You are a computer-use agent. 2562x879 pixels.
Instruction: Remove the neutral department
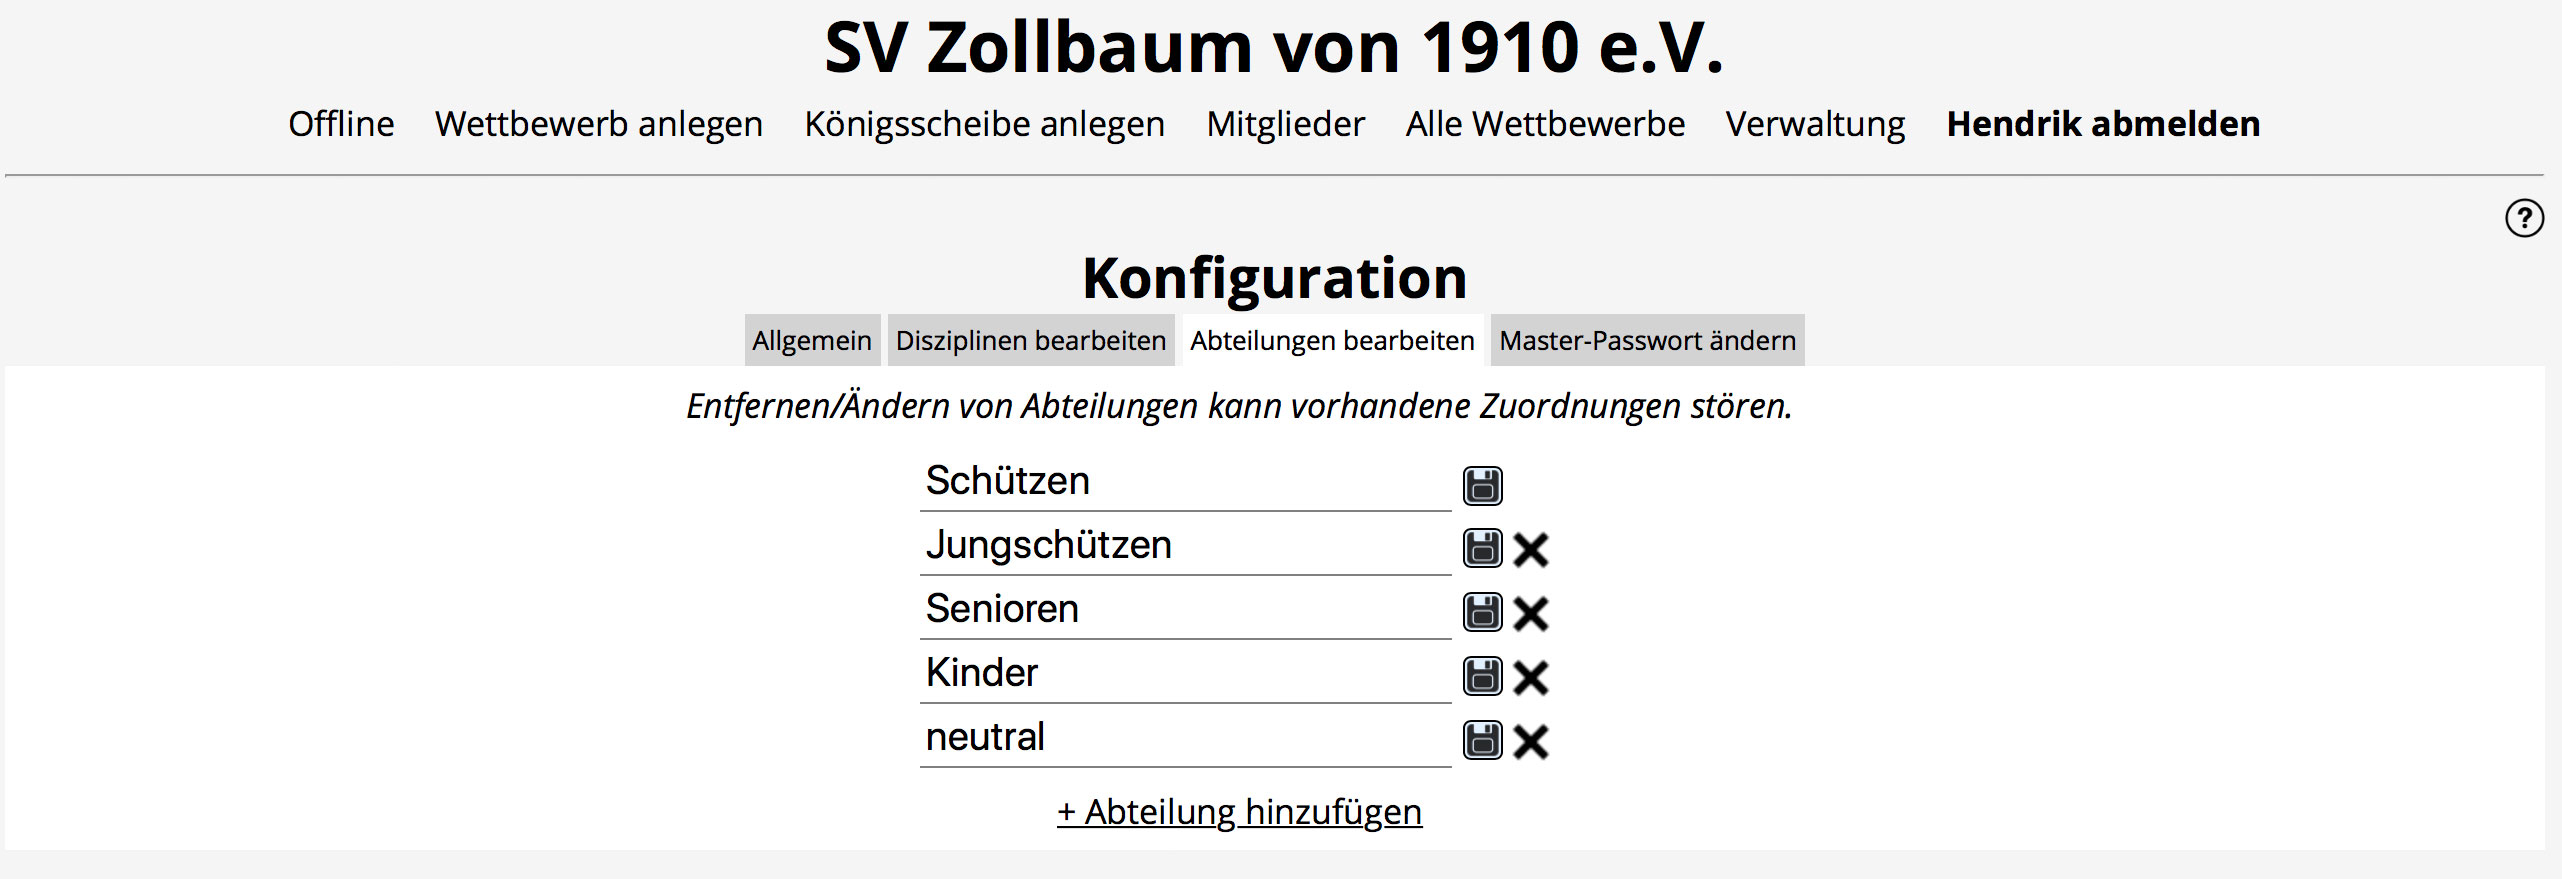(x=1530, y=741)
